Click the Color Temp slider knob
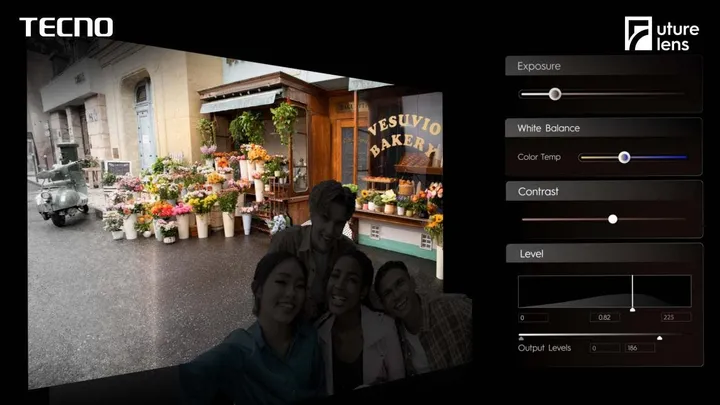The width and height of the screenshot is (720, 405). [624, 157]
